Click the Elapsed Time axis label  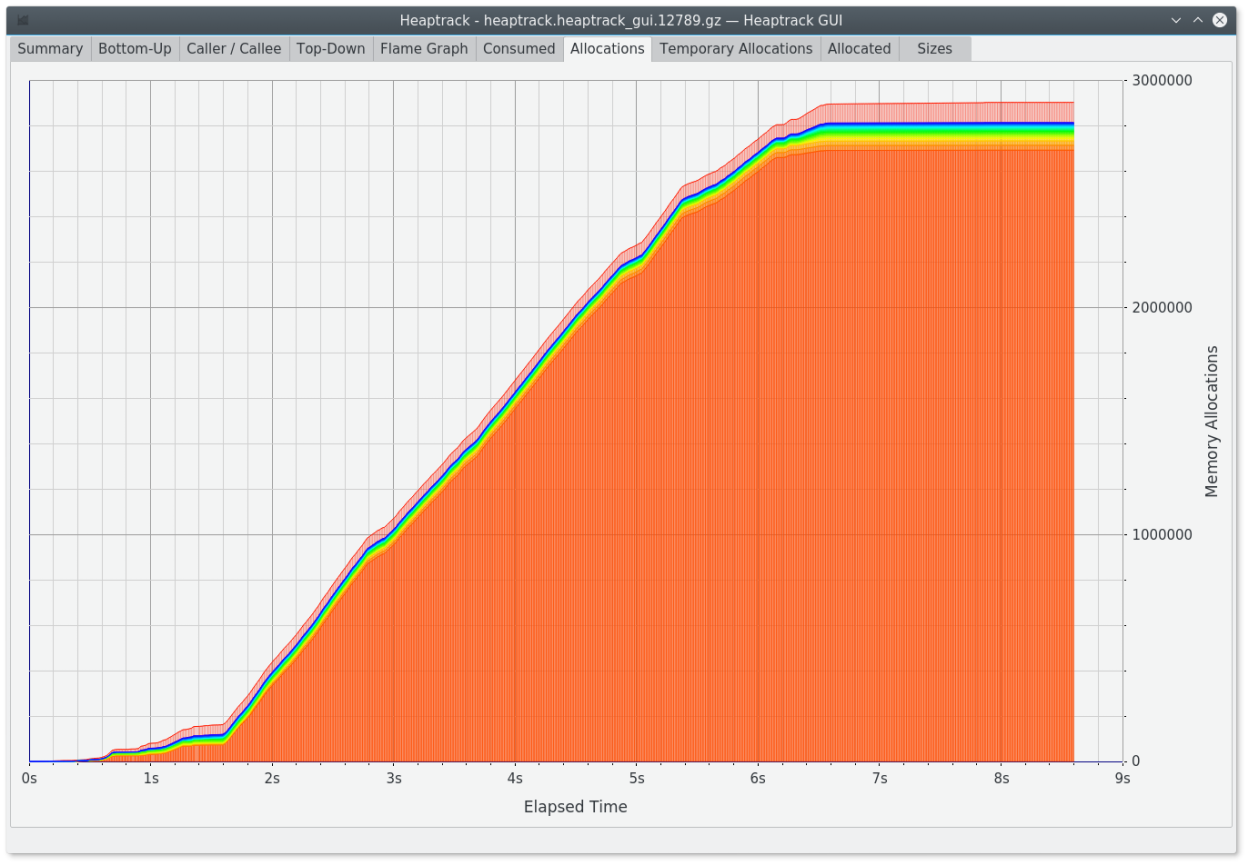(x=575, y=806)
